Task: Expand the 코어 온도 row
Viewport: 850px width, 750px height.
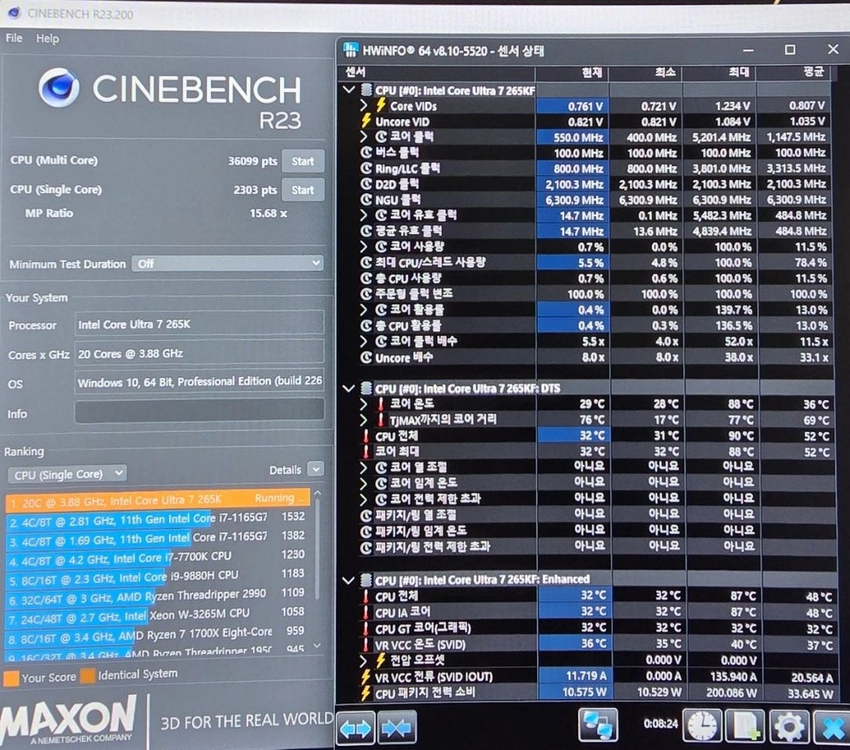Action: coord(364,404)
